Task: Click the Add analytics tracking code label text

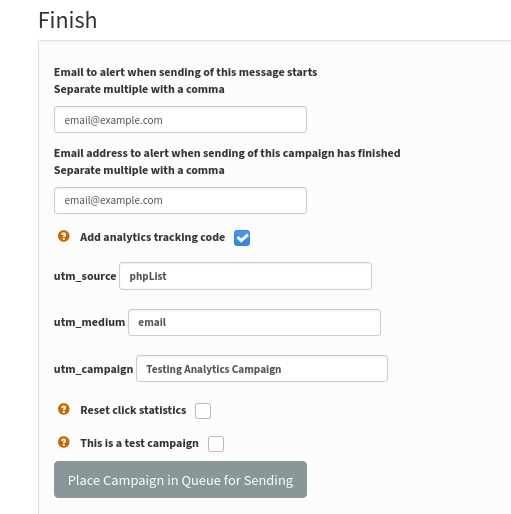Action: click(152, 237)
